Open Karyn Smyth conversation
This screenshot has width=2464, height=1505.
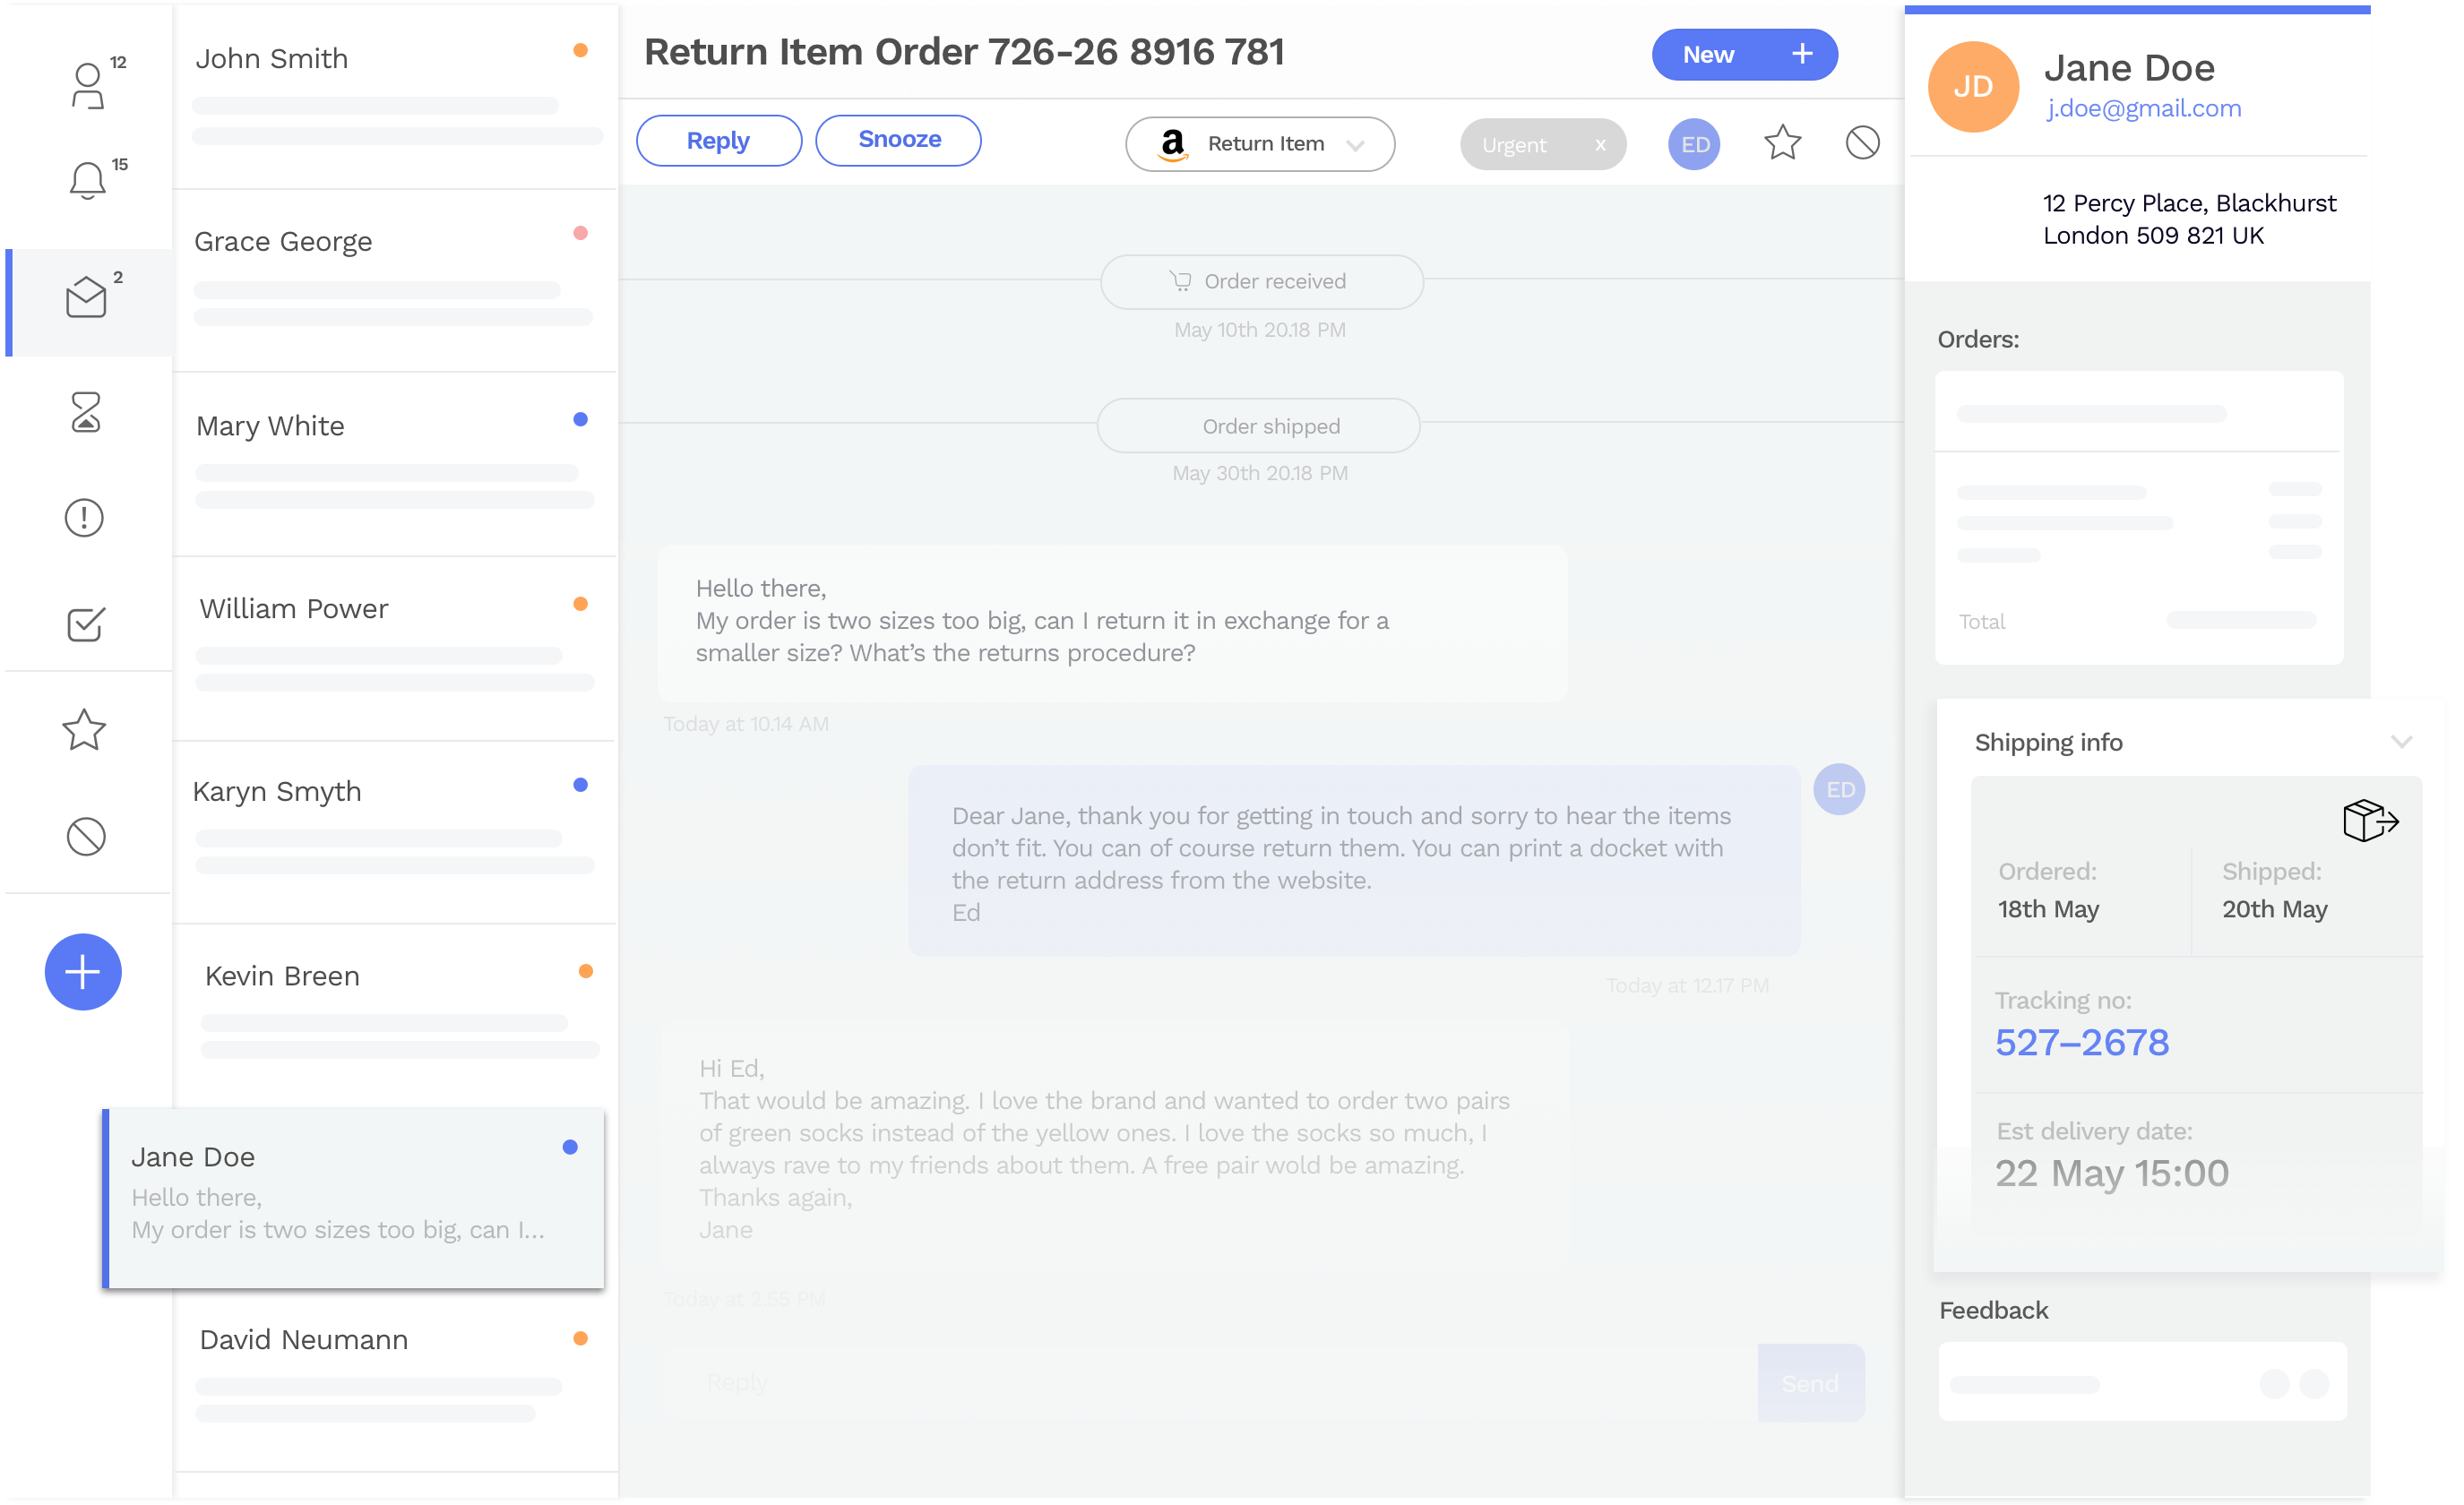click(396, 833)
